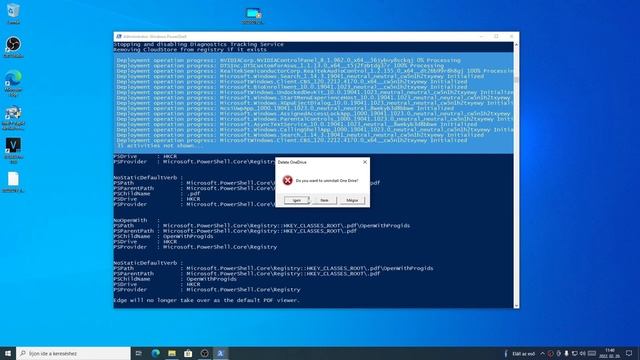Click the microphone tray icon
The height and width of the screenshot is (360, 640).
coord(567,353)
